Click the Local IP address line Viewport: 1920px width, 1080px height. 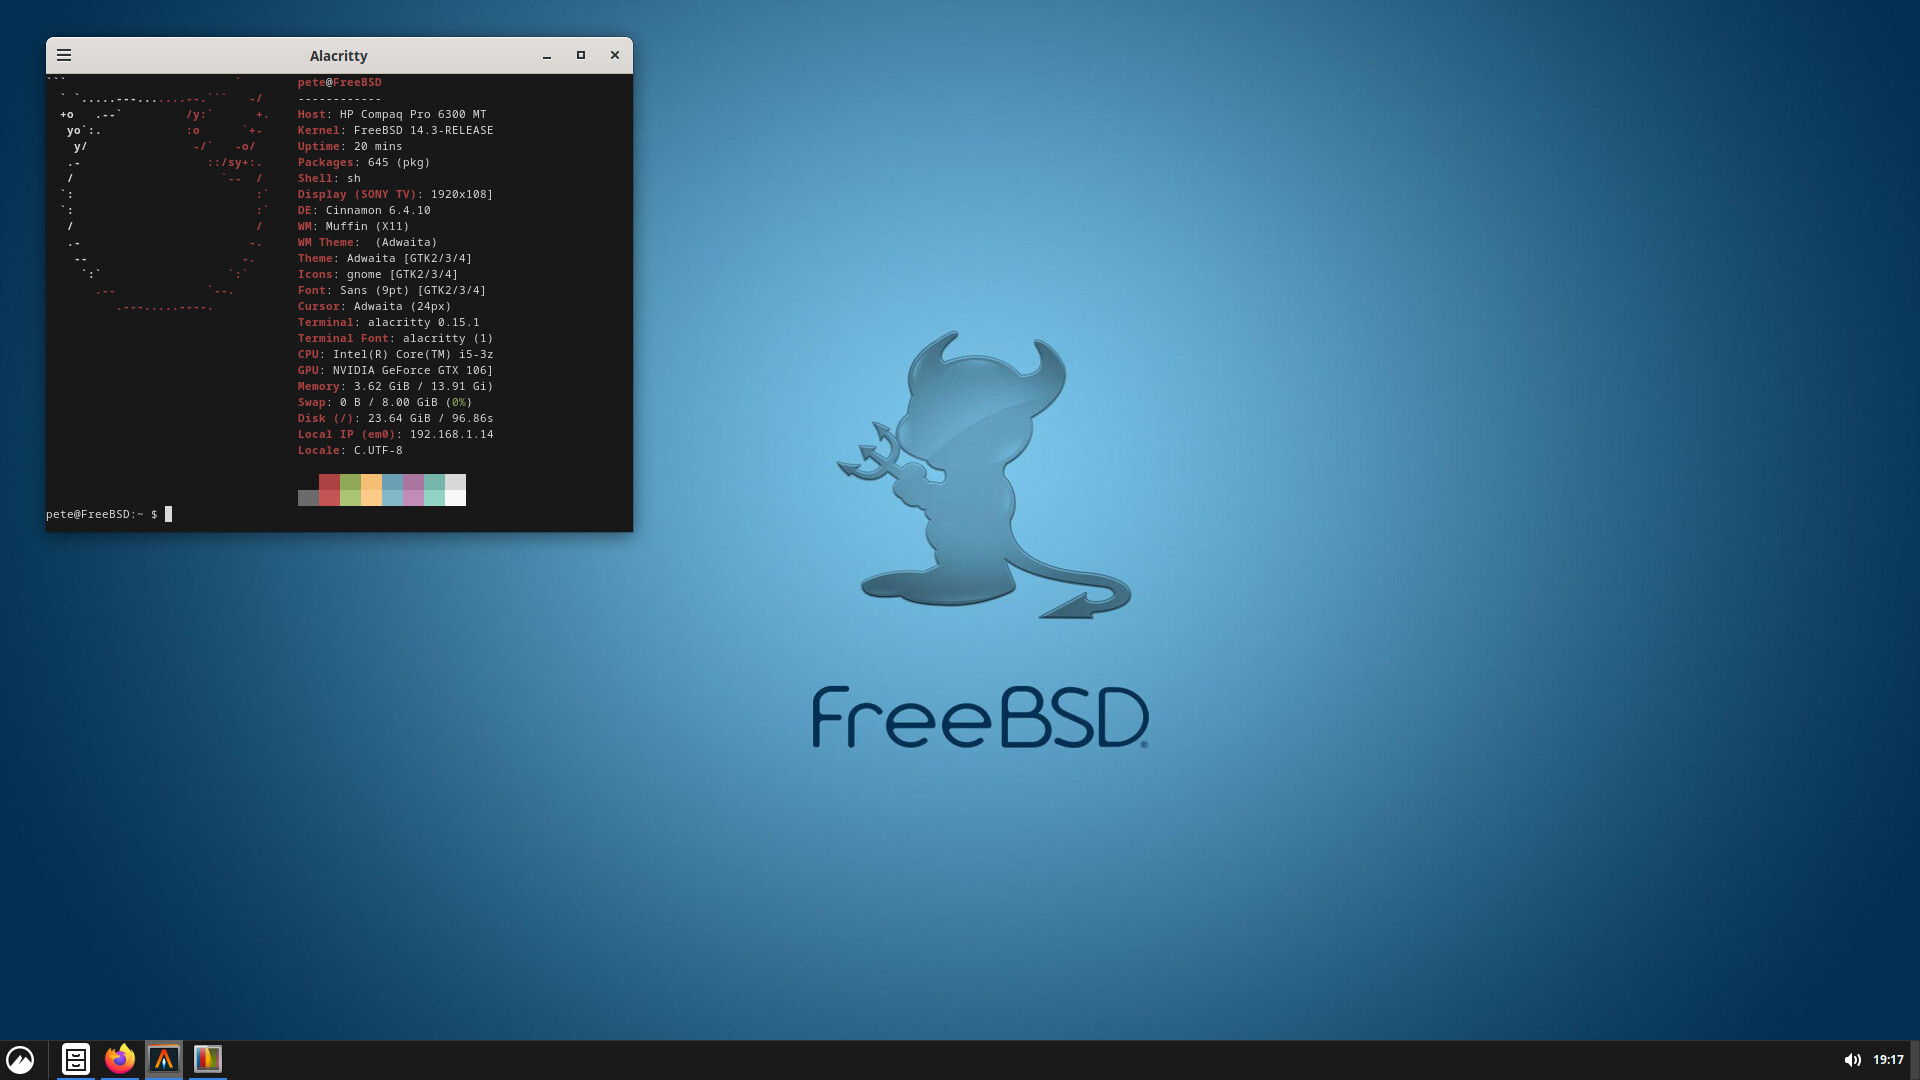395,434
